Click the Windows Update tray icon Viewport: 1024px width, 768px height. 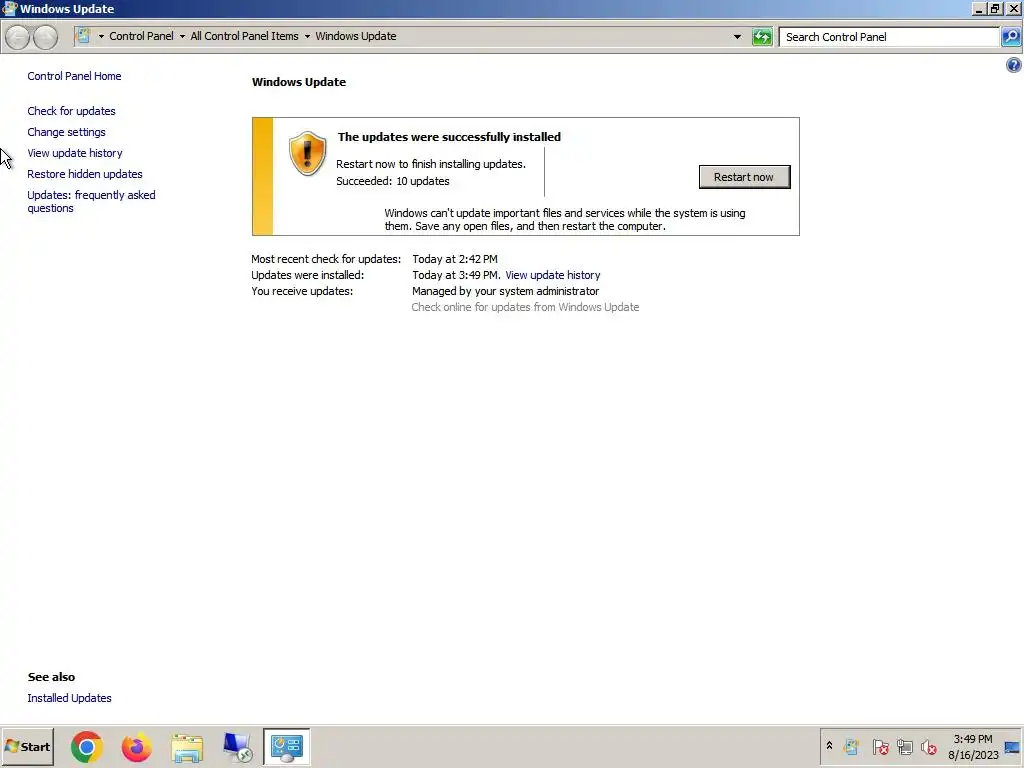point(851,746)
